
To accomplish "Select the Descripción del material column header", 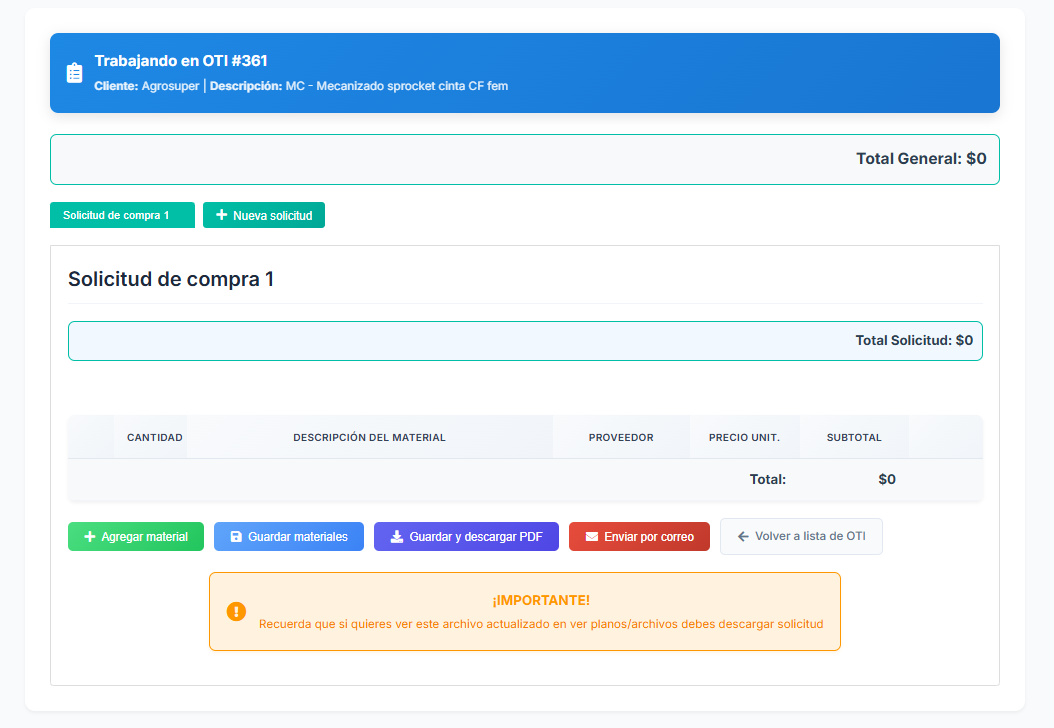I will pyautogui.click(x=369, y=438).
